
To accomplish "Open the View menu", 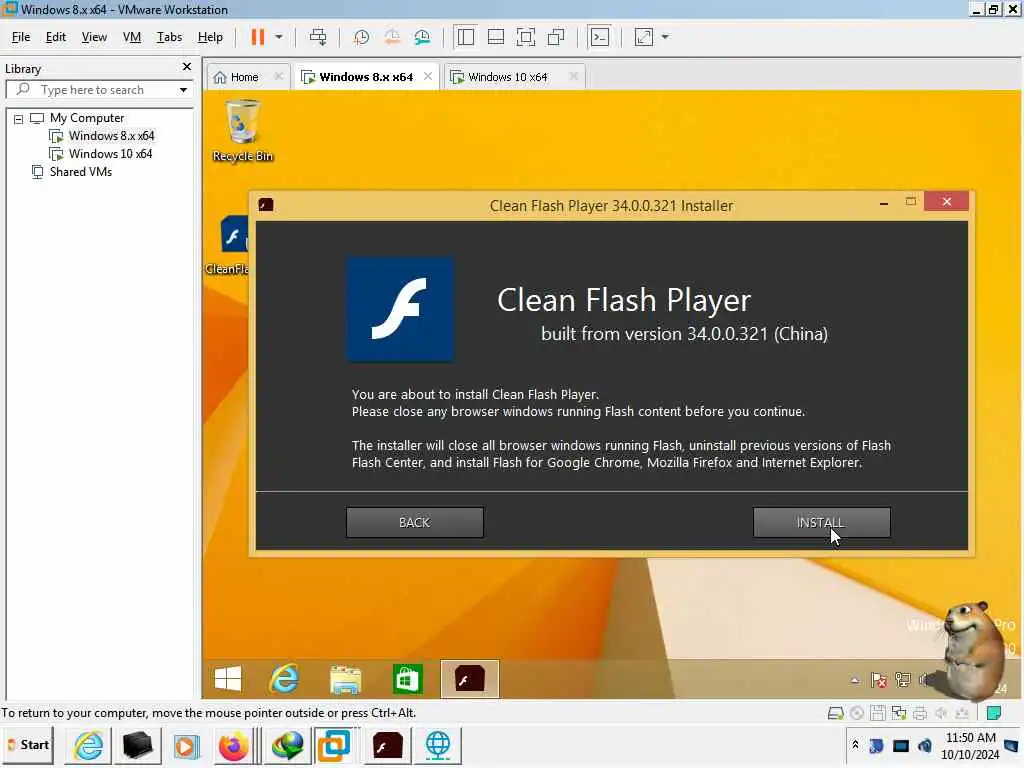I will point(94,37).
